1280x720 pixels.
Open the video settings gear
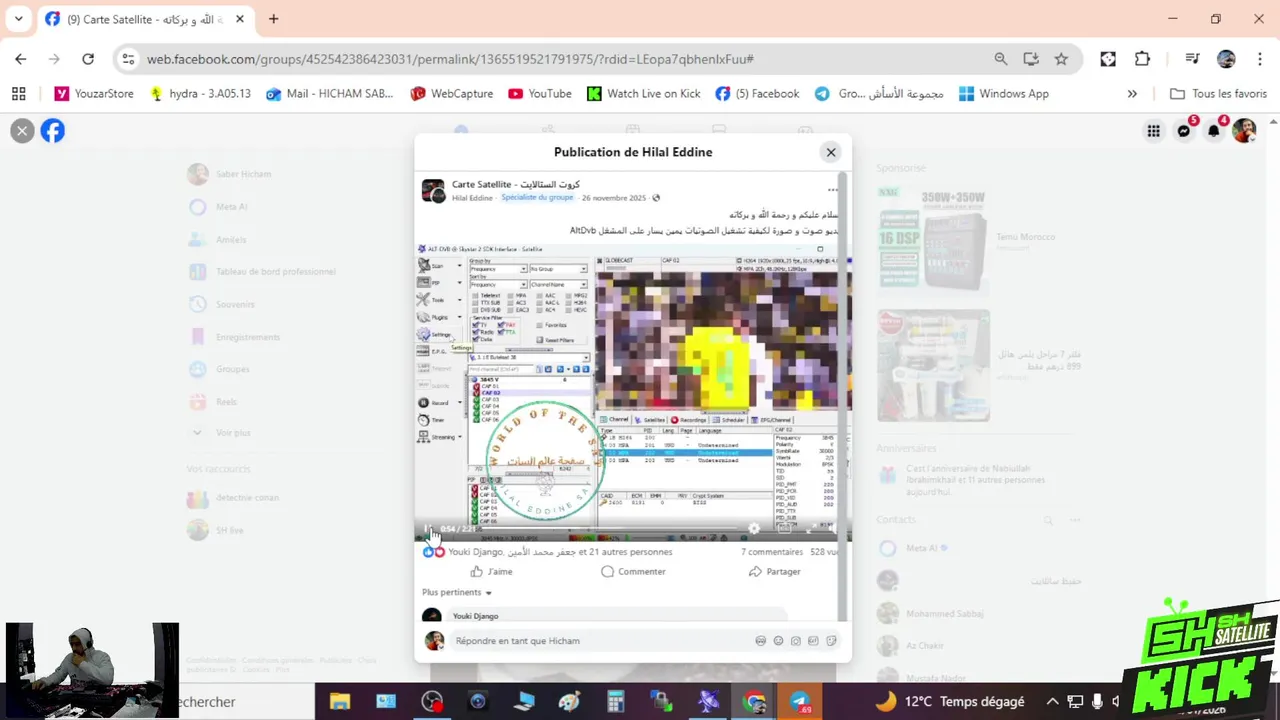click(754, 529)
